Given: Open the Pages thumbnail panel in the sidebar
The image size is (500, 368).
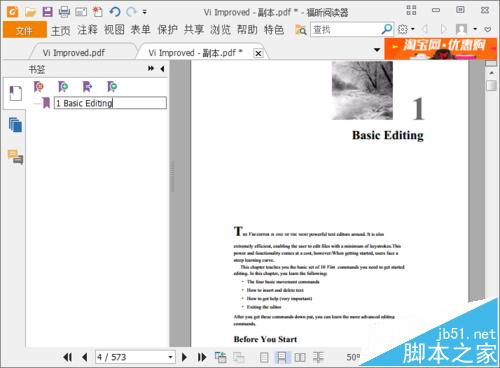Looking at the screenshot, I should (15, 126).
